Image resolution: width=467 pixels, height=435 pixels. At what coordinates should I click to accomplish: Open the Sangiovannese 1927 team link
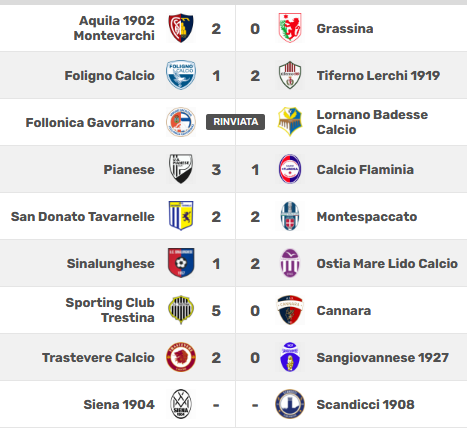pos(383,357)
